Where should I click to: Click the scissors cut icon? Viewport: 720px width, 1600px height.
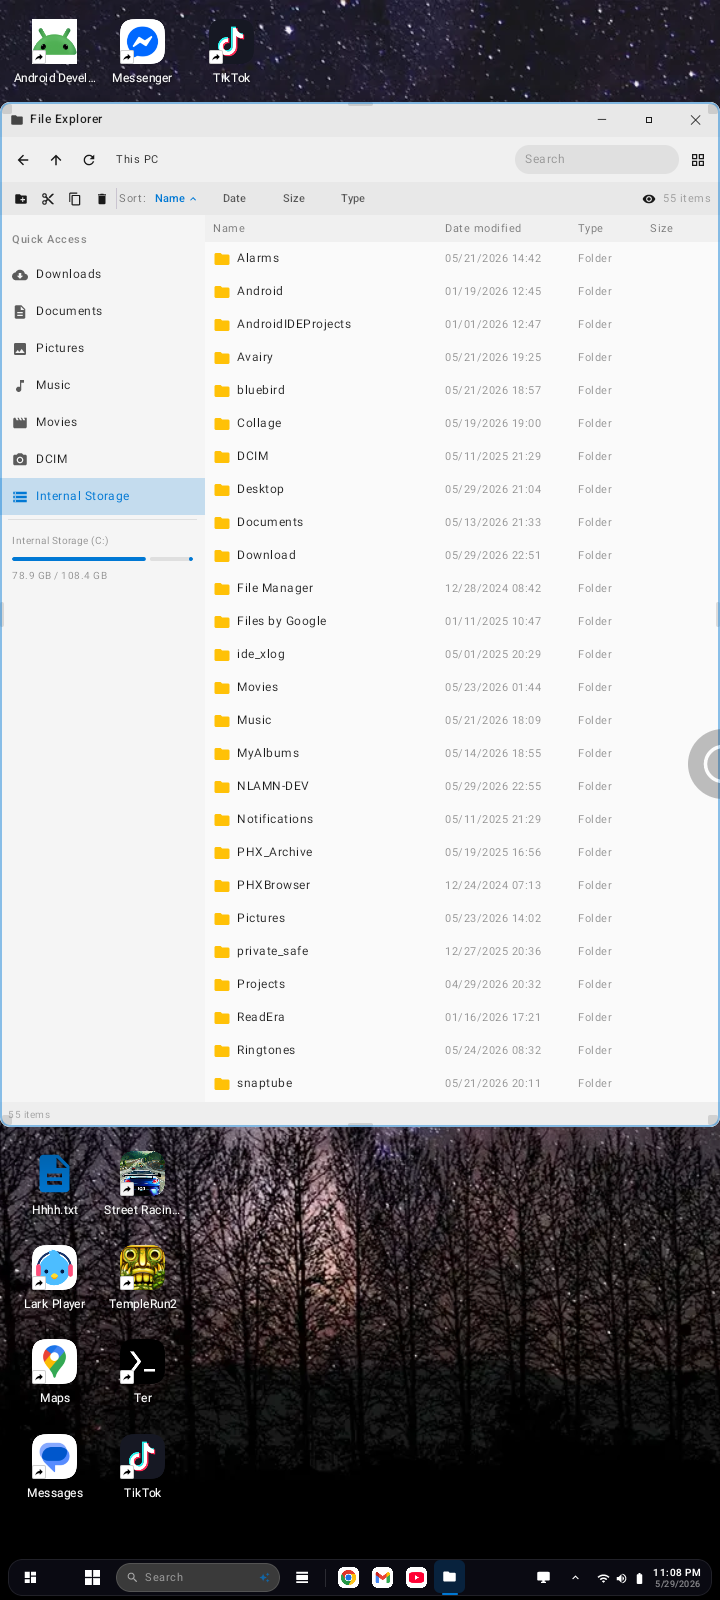48,199
